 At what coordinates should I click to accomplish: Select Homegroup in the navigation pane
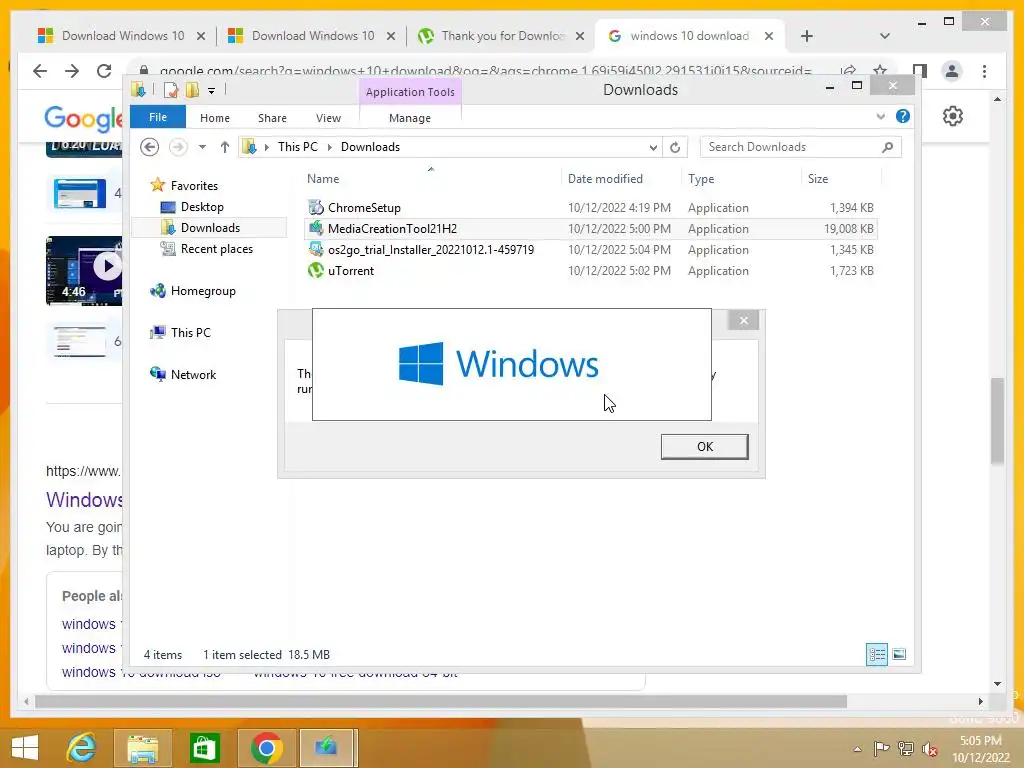(203, 291)
